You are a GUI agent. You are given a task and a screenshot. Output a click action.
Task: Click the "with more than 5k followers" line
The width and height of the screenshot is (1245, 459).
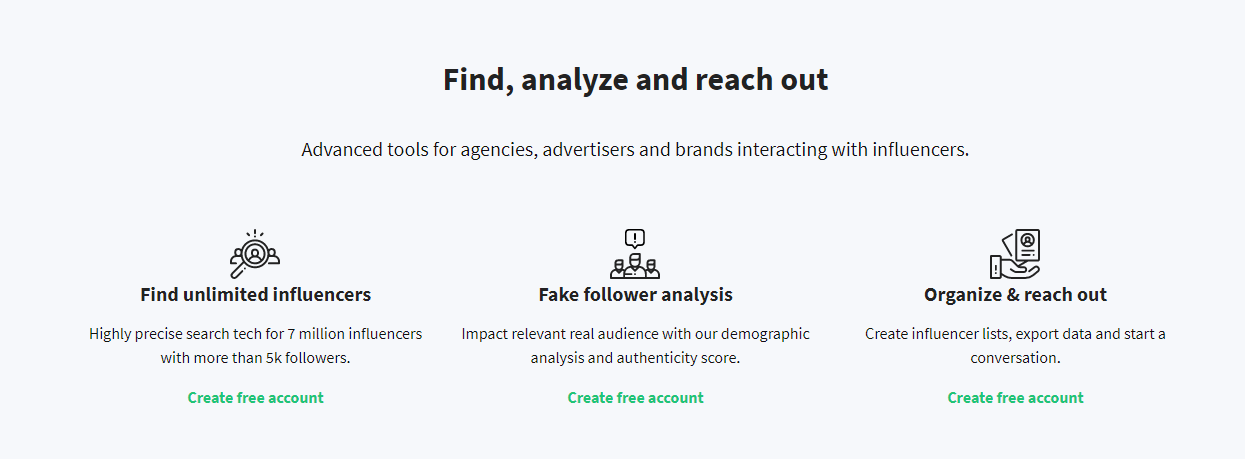tap(255, 358)
